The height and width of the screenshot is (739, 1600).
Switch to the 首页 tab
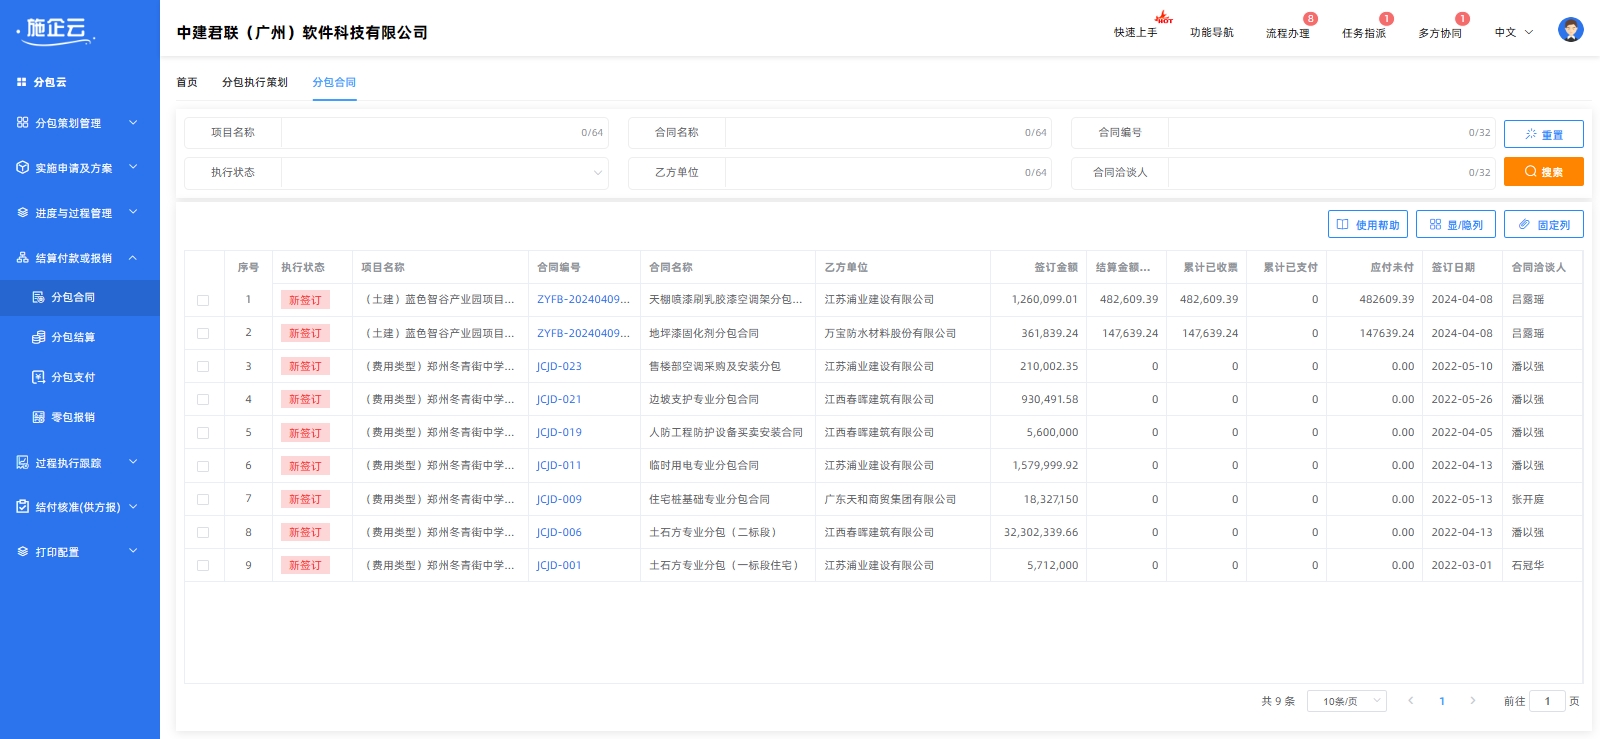click(x=187, y=82)
